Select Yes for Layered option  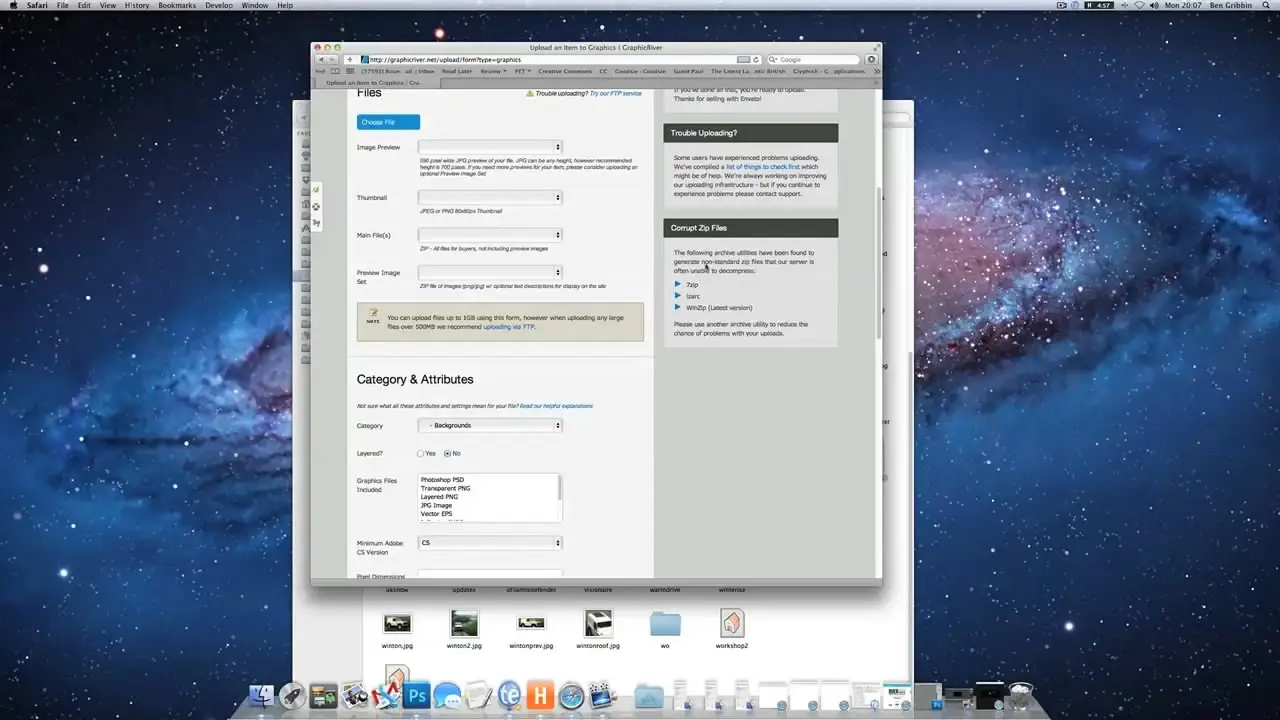pos(420,454)
